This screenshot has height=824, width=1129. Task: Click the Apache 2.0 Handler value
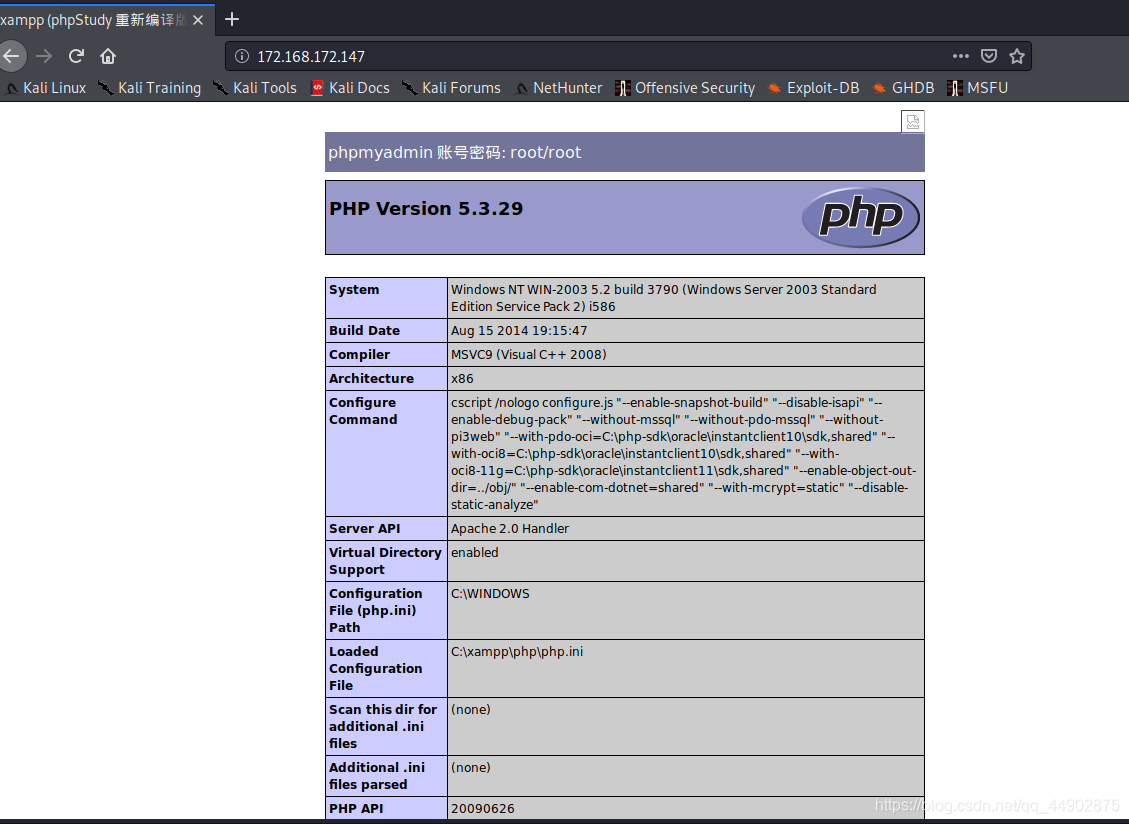coord(510,529)
